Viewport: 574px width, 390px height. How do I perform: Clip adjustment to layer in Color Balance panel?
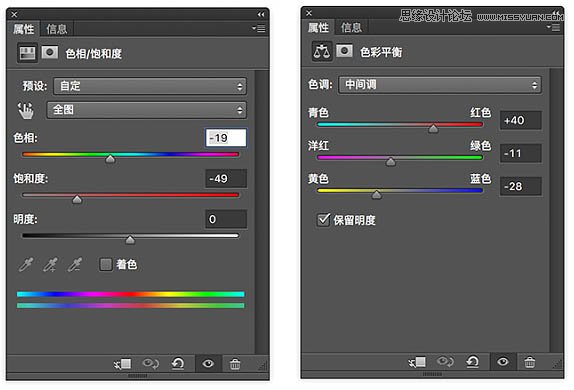tap(417, 362)
